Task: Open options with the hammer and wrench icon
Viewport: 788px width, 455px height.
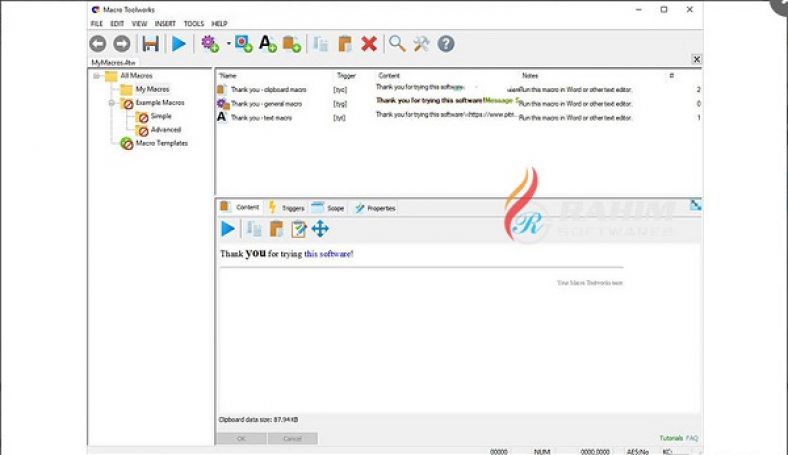Action: [421, 44]
